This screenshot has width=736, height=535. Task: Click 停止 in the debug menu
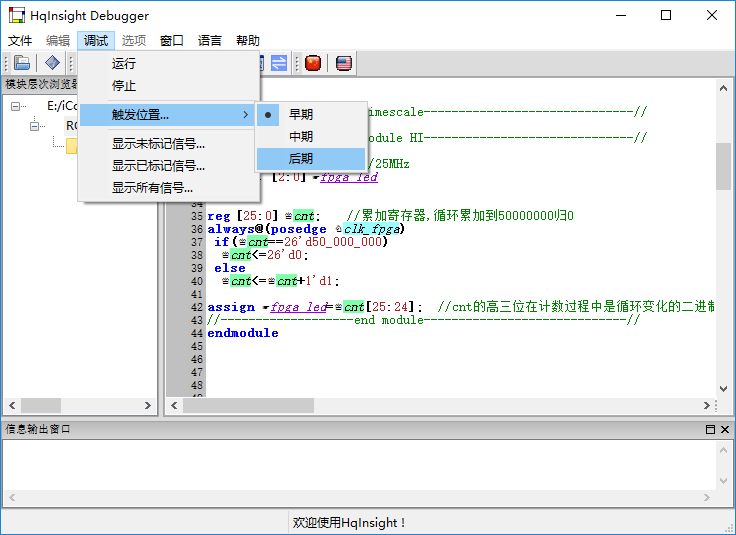click(x=124, y=86)
